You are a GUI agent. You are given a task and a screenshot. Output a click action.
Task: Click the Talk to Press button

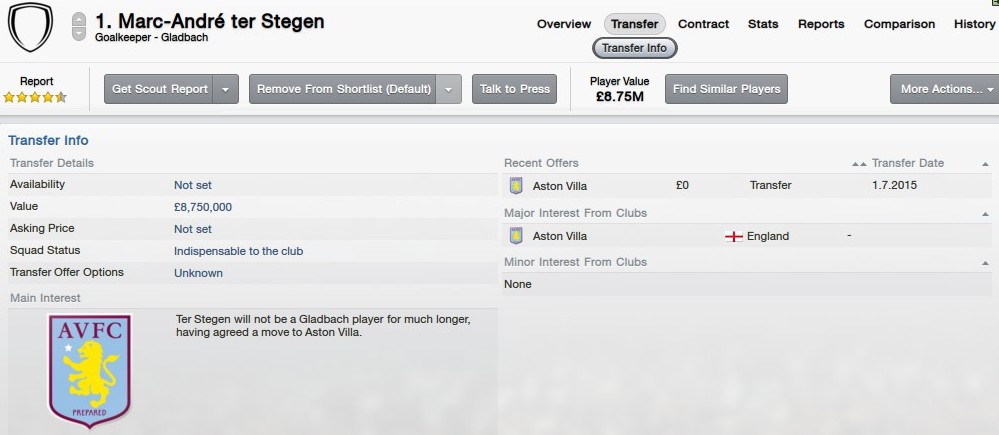click(515, 89)
